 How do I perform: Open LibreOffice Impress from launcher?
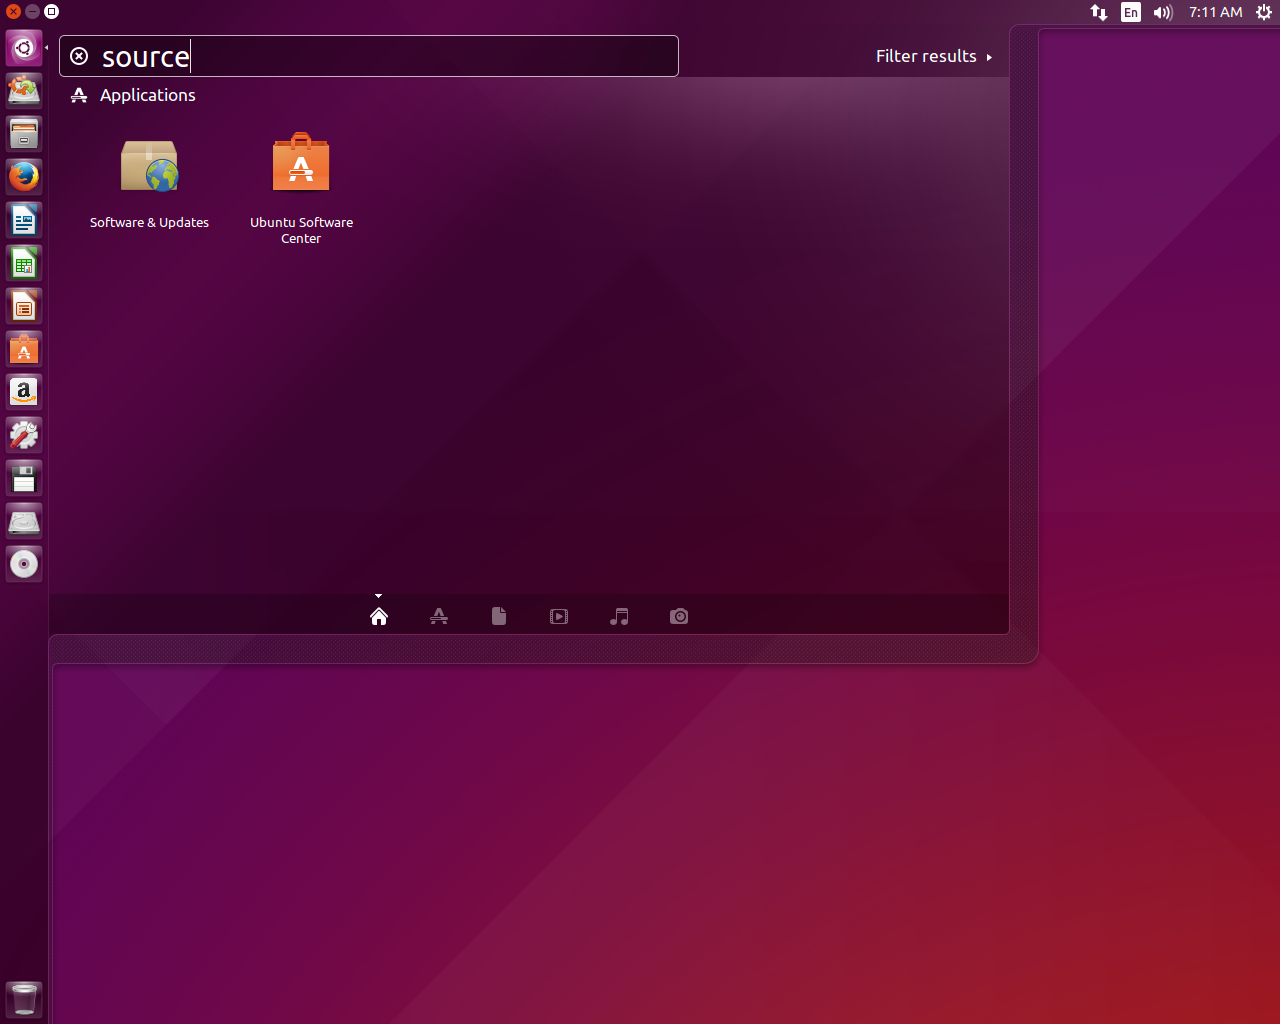[x=24, y=305]
